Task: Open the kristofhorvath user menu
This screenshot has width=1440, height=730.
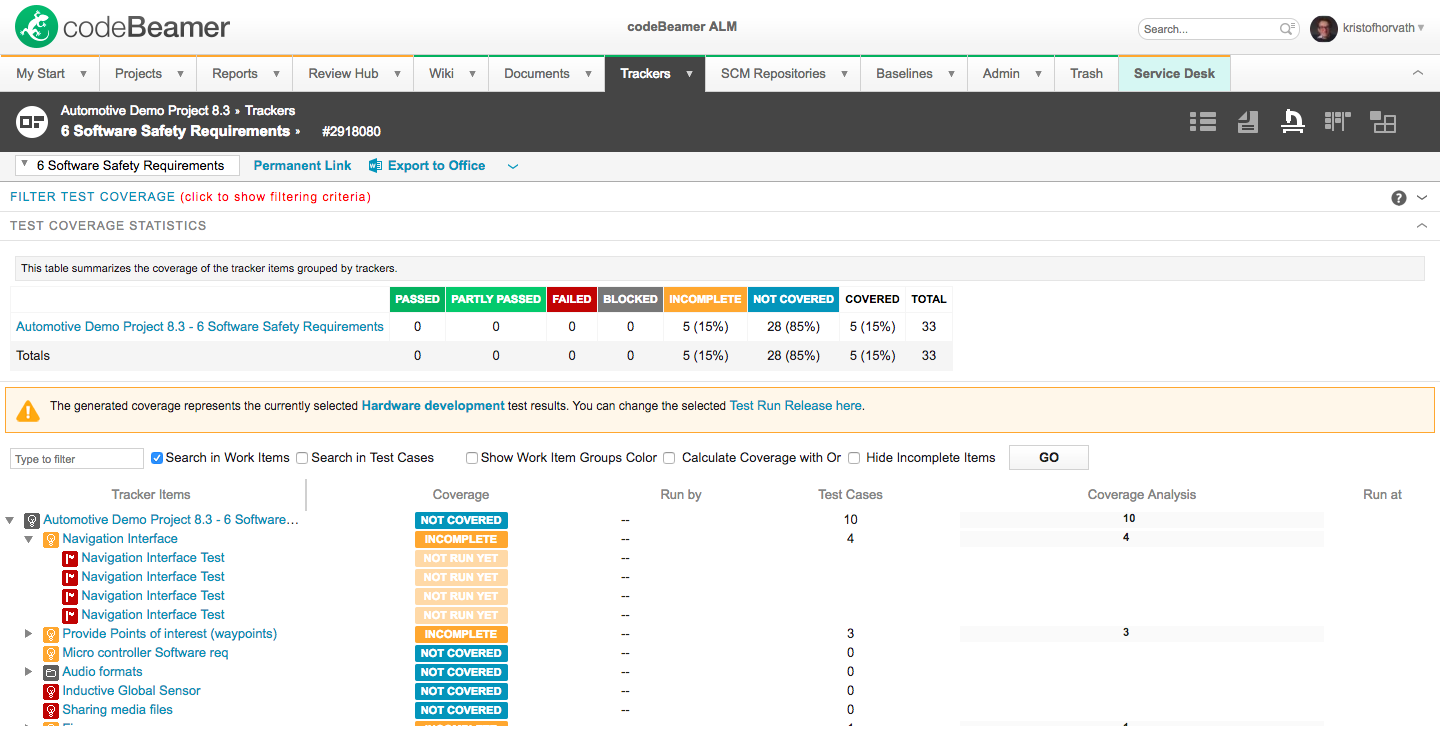Action: click(1384, 28)
